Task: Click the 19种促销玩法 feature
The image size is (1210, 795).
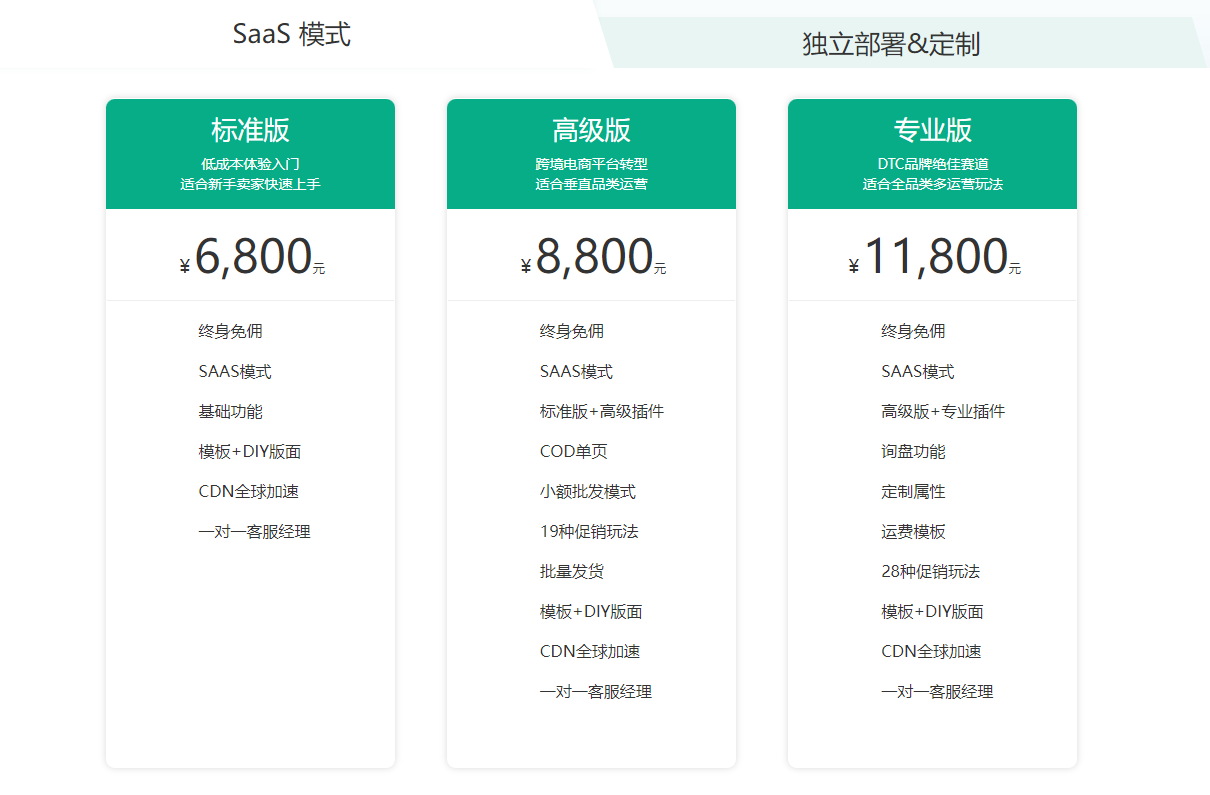Action: click(588, 531)
